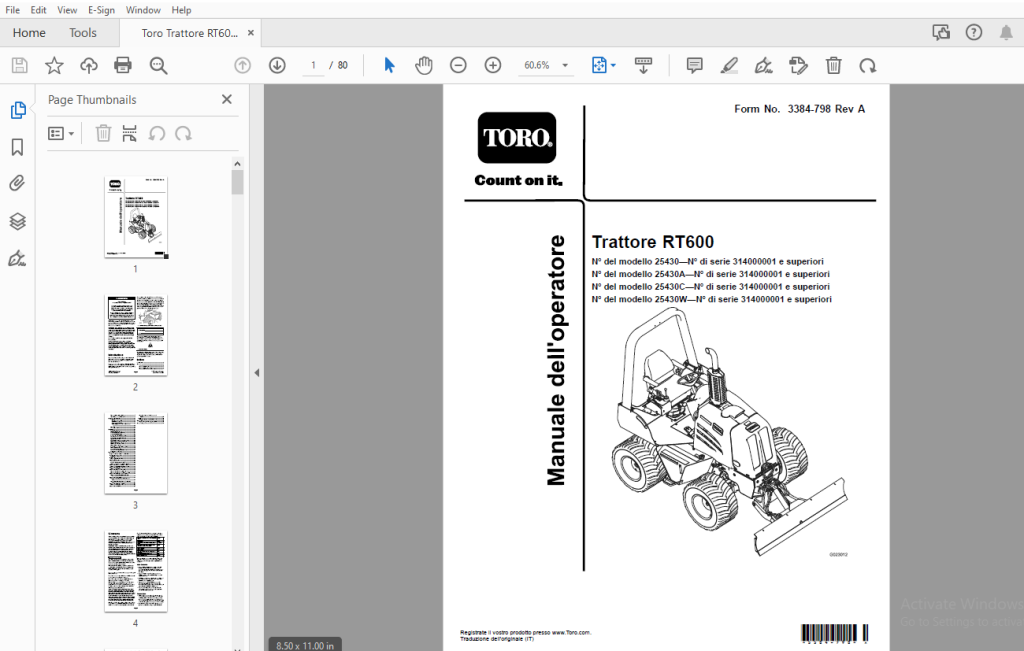1024x651 pixels.
Task: Open the Find text magnifier tool
Action: [x=158, y=65]
